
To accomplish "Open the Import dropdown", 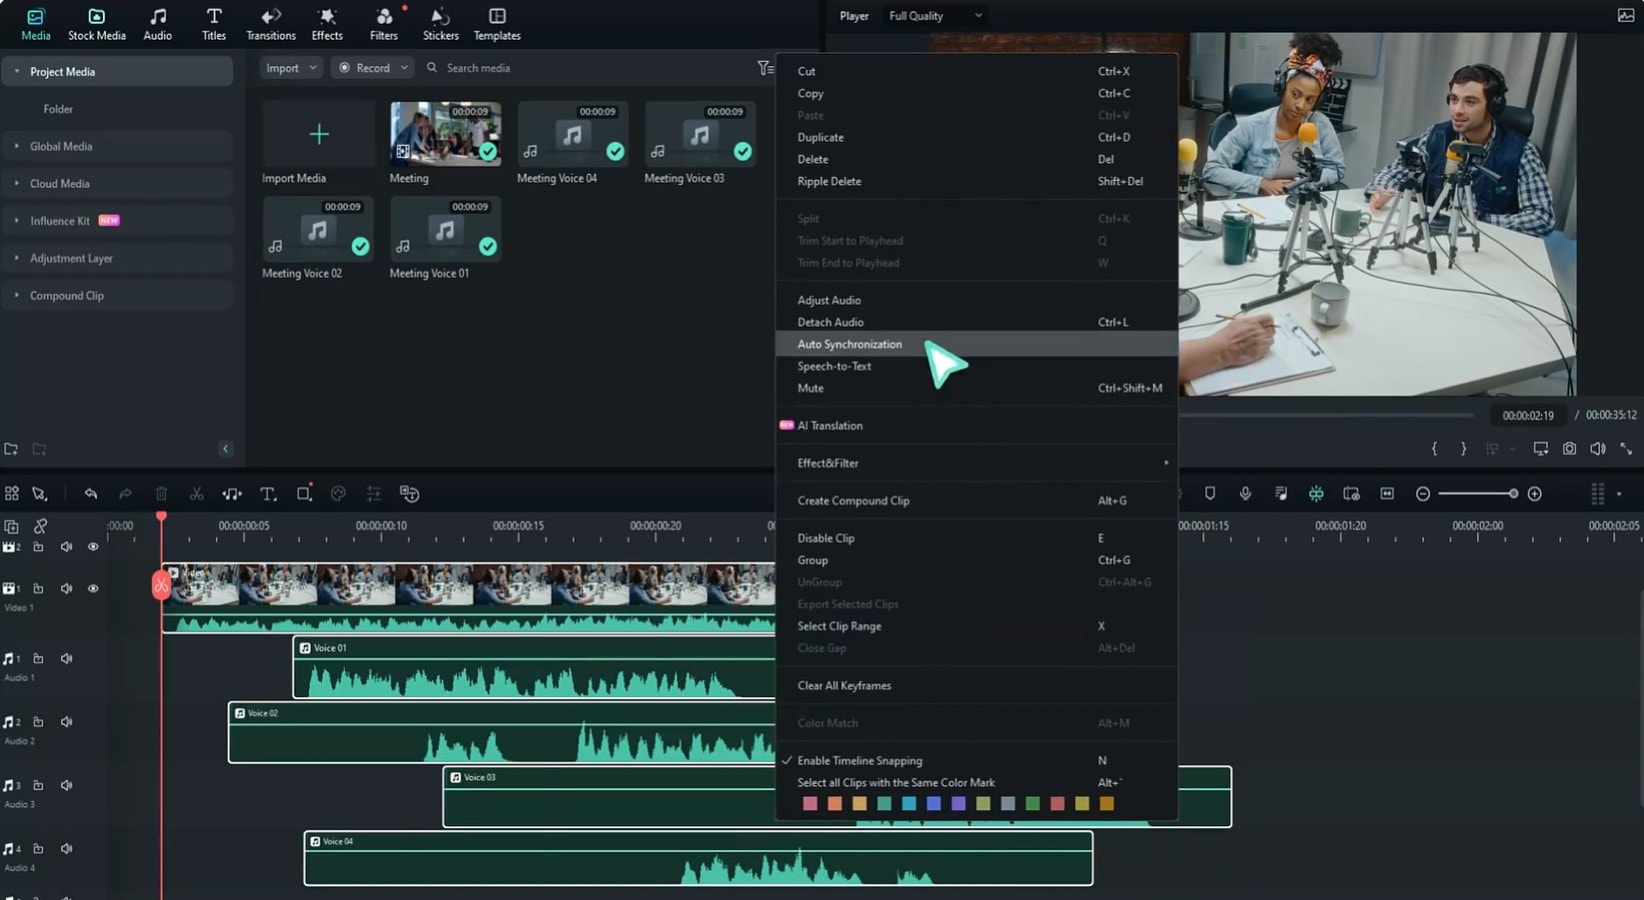I will pyautogui.click(x=291, y=68).
